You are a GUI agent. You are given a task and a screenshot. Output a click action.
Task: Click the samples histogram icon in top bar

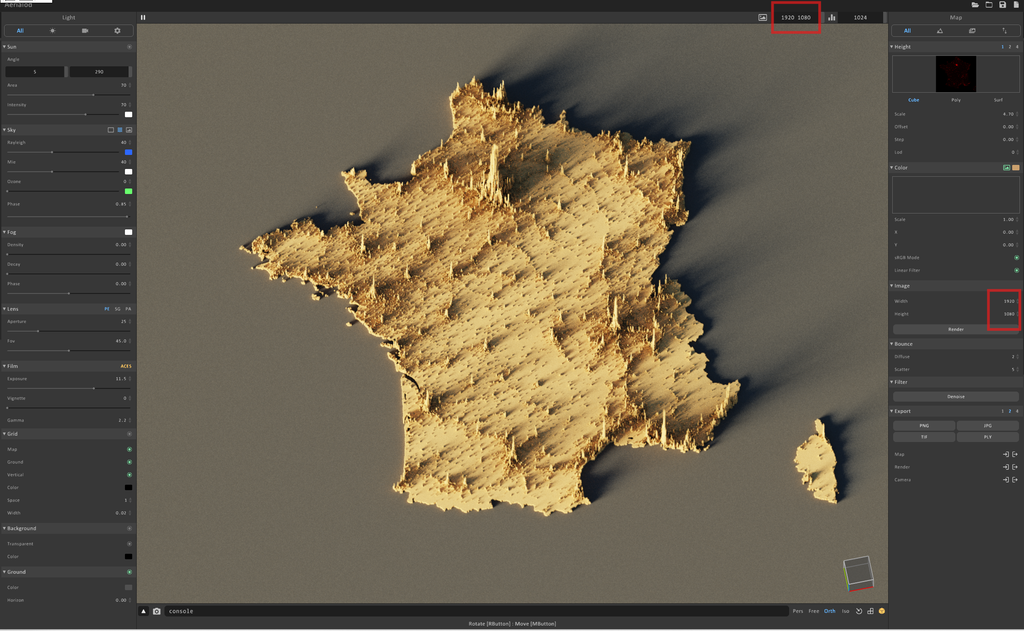point(831,18)
